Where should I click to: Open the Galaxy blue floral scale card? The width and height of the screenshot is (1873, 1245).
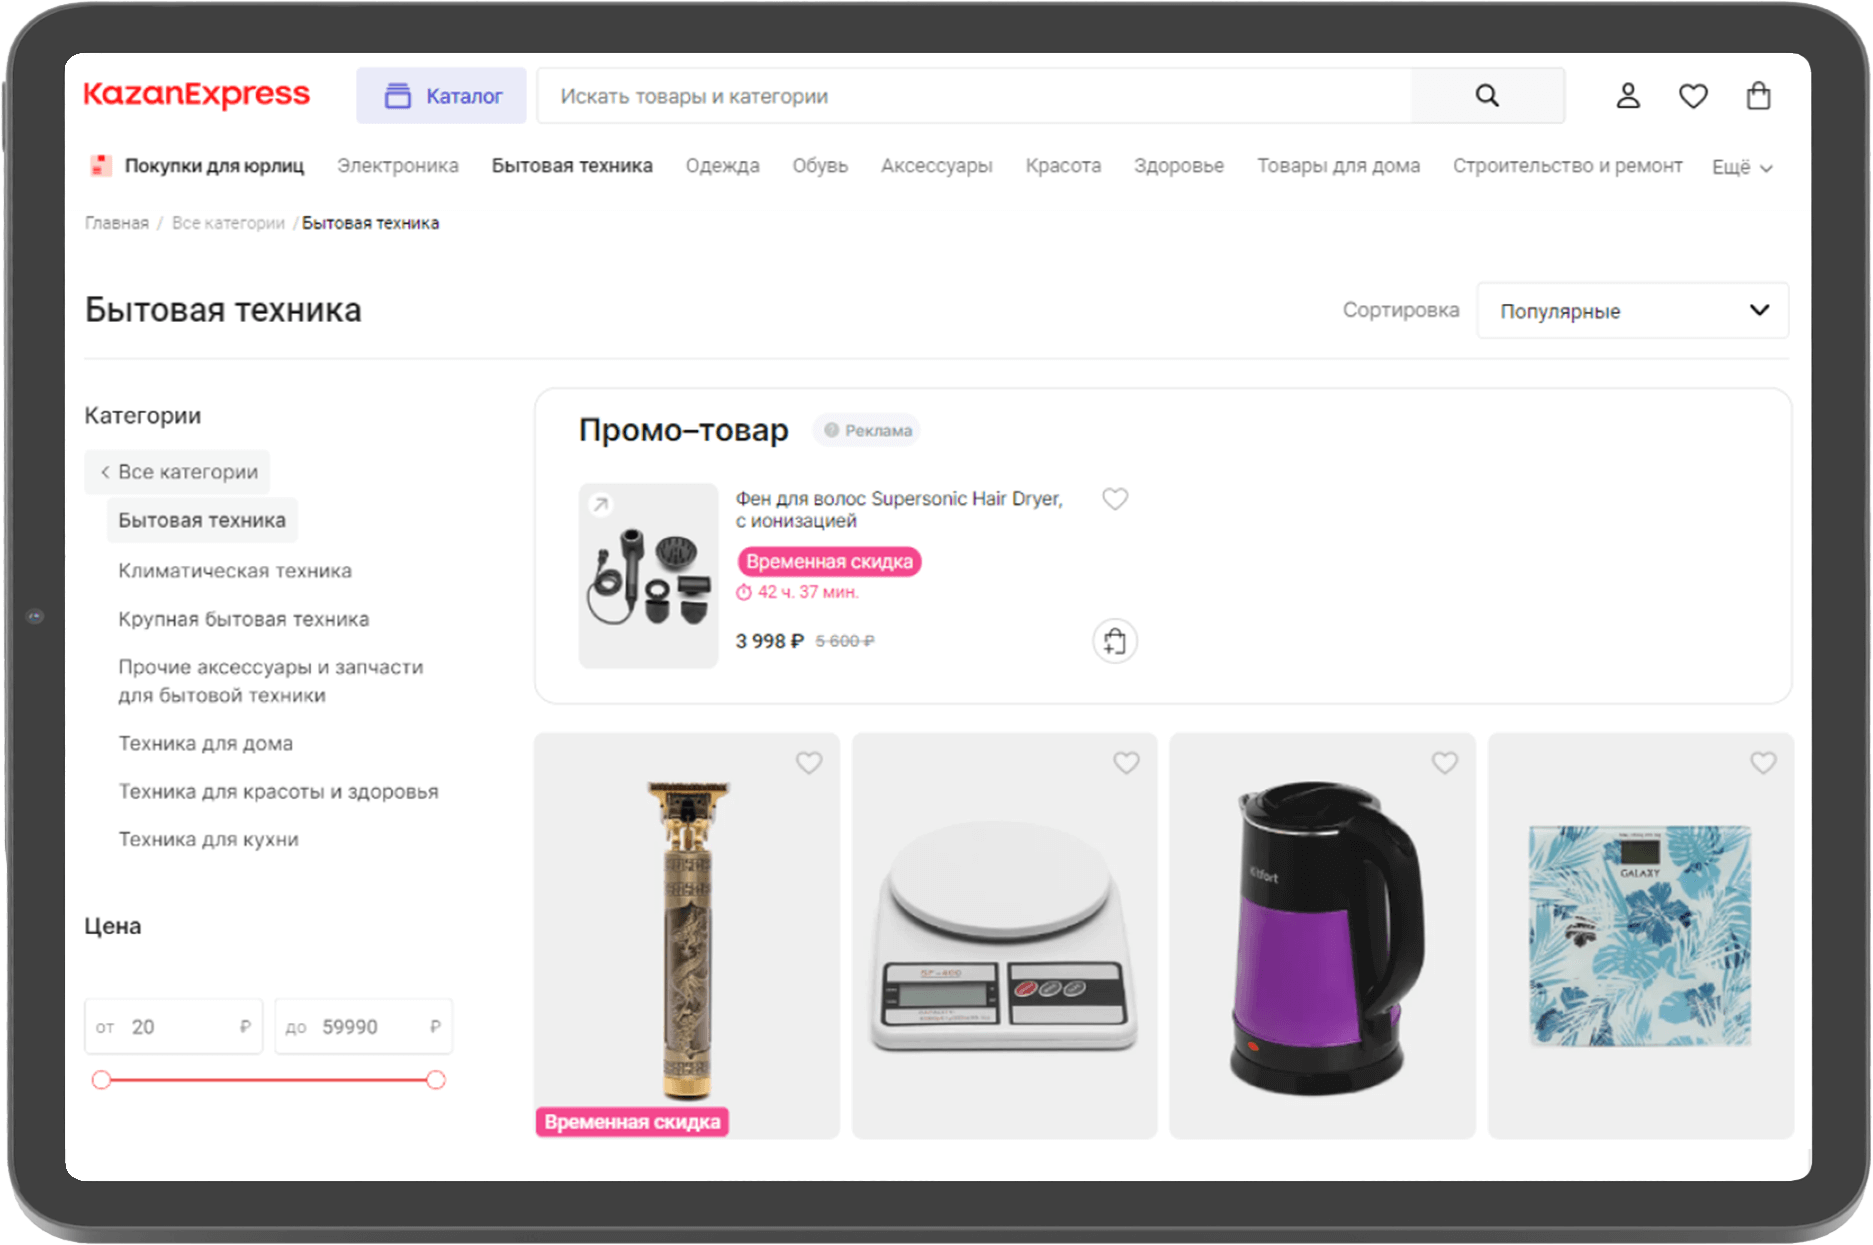coord(1641,936)
